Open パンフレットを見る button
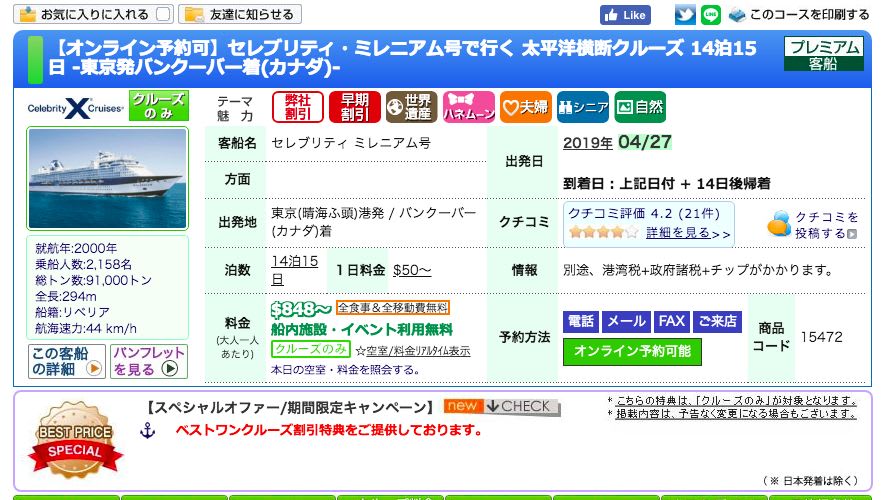 click(x=149, y=361)
